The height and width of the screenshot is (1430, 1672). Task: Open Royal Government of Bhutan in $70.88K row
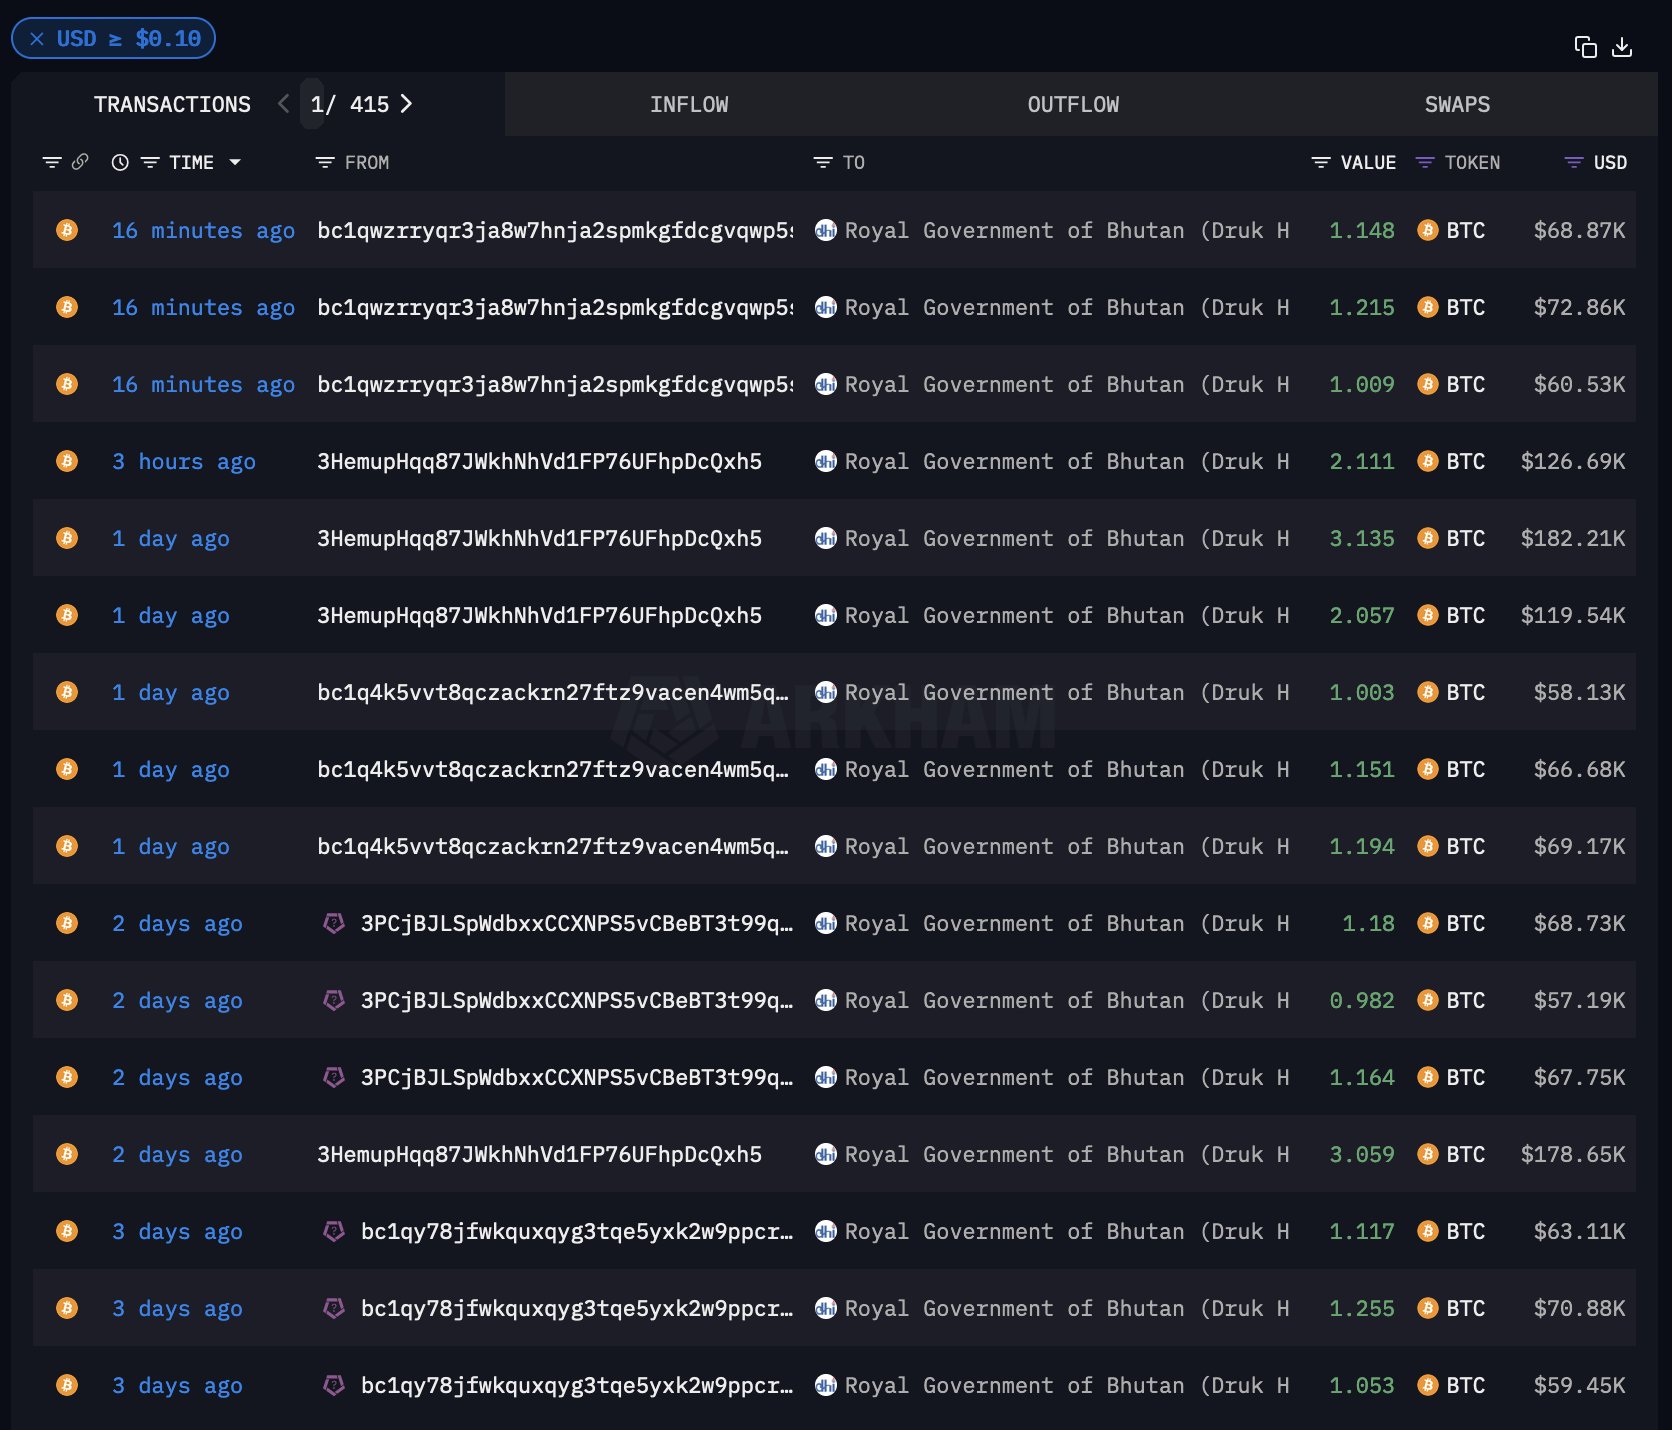point(1067,1308)
